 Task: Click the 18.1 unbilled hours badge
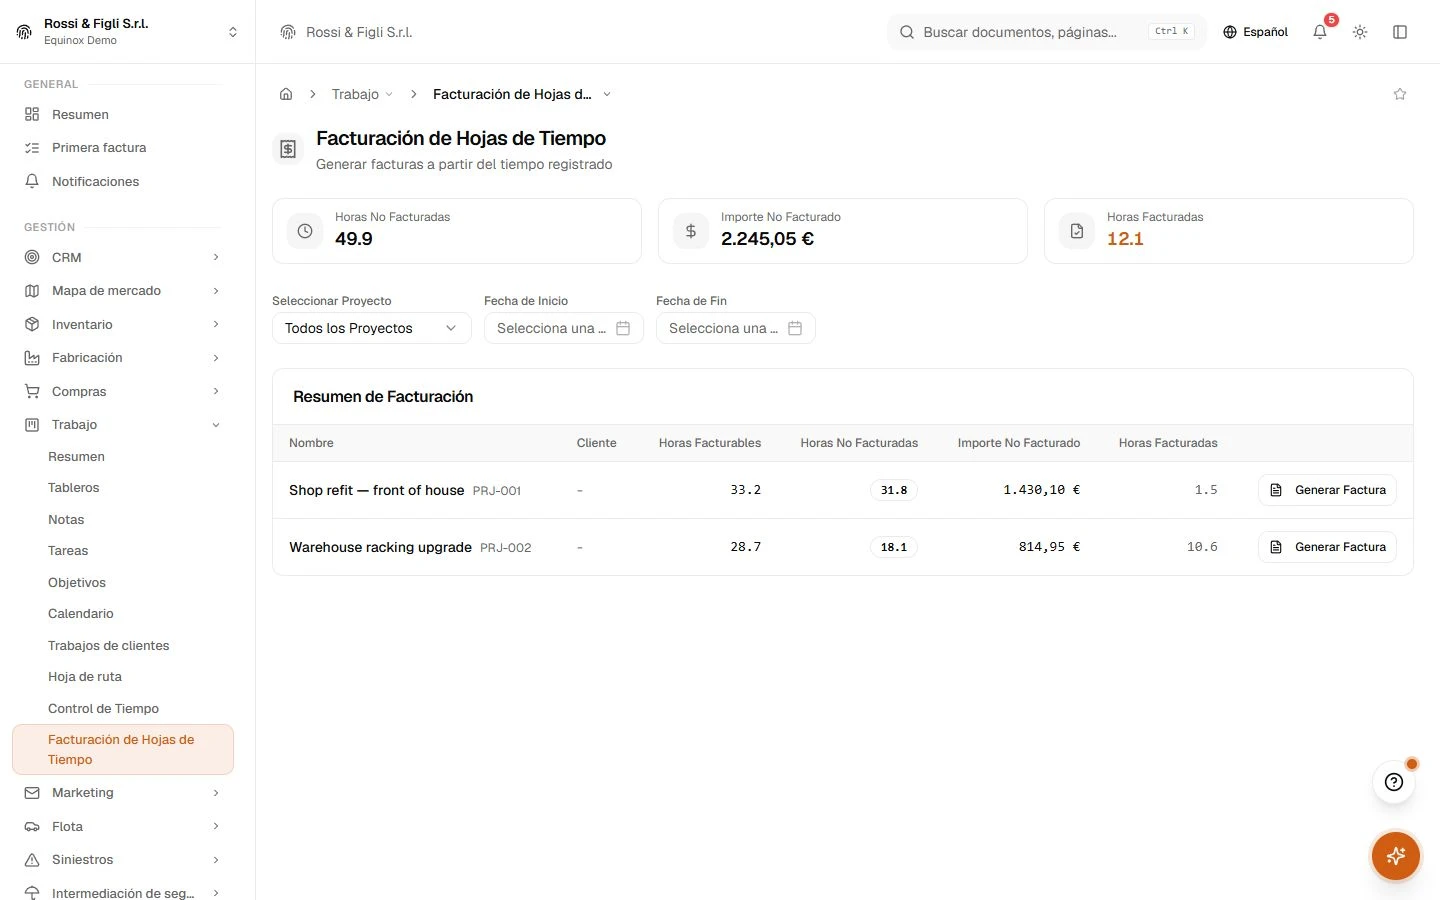[894, 547]
